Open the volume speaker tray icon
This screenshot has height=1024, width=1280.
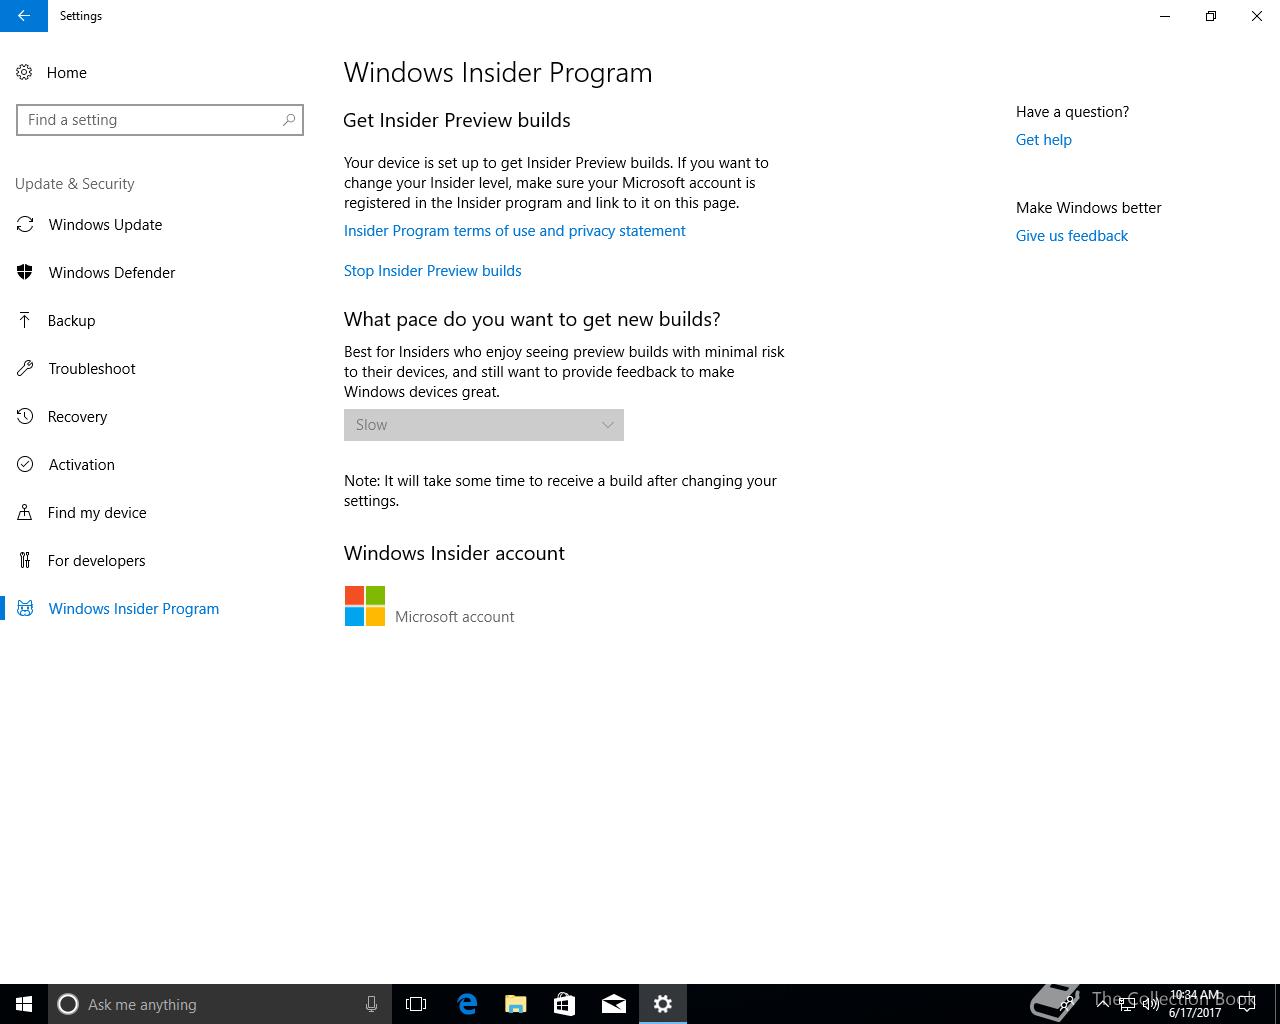pos(1150,1004)
